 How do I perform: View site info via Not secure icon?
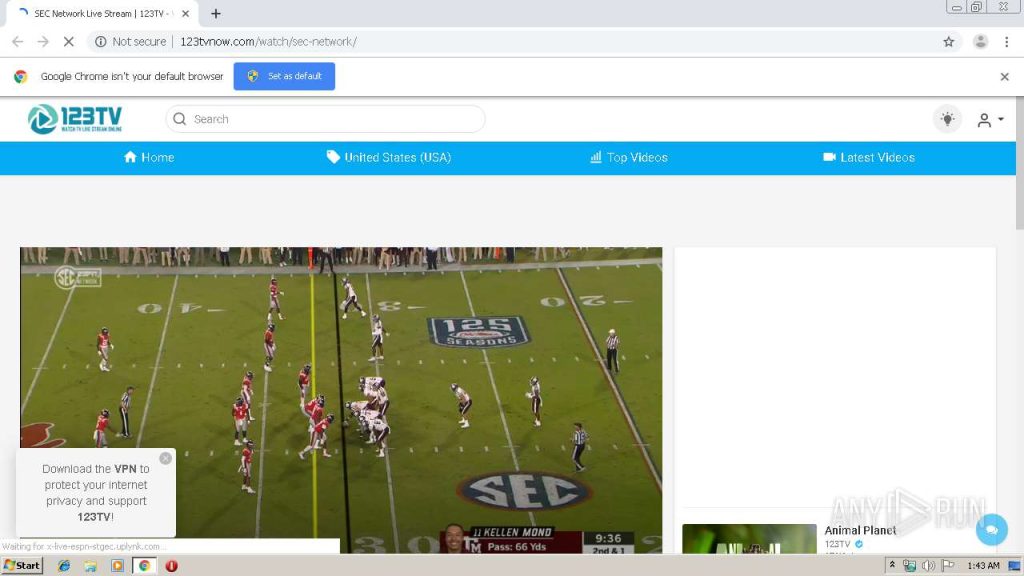(x=100, y=42)
